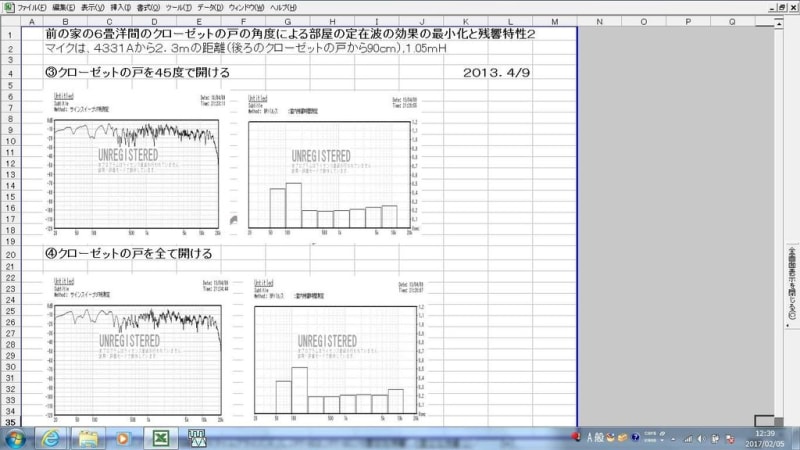This screenshot has width=800, height=450.
Task: Open the 表示 (View) menu
Action: [x=92, y=8]
